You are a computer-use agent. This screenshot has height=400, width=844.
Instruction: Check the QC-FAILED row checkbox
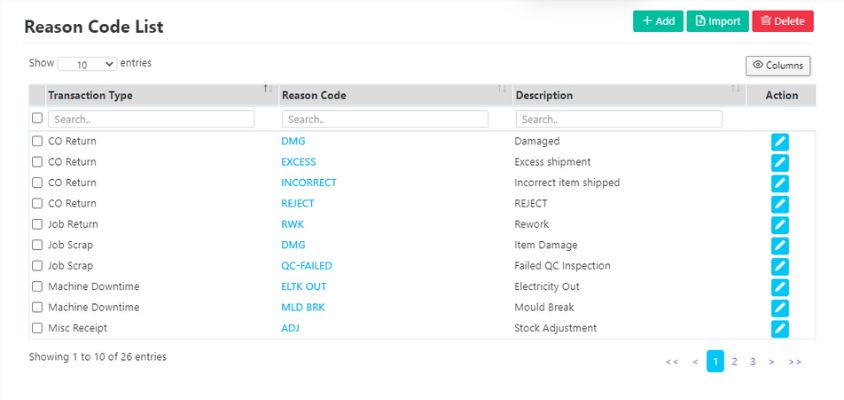coord(37,265)
